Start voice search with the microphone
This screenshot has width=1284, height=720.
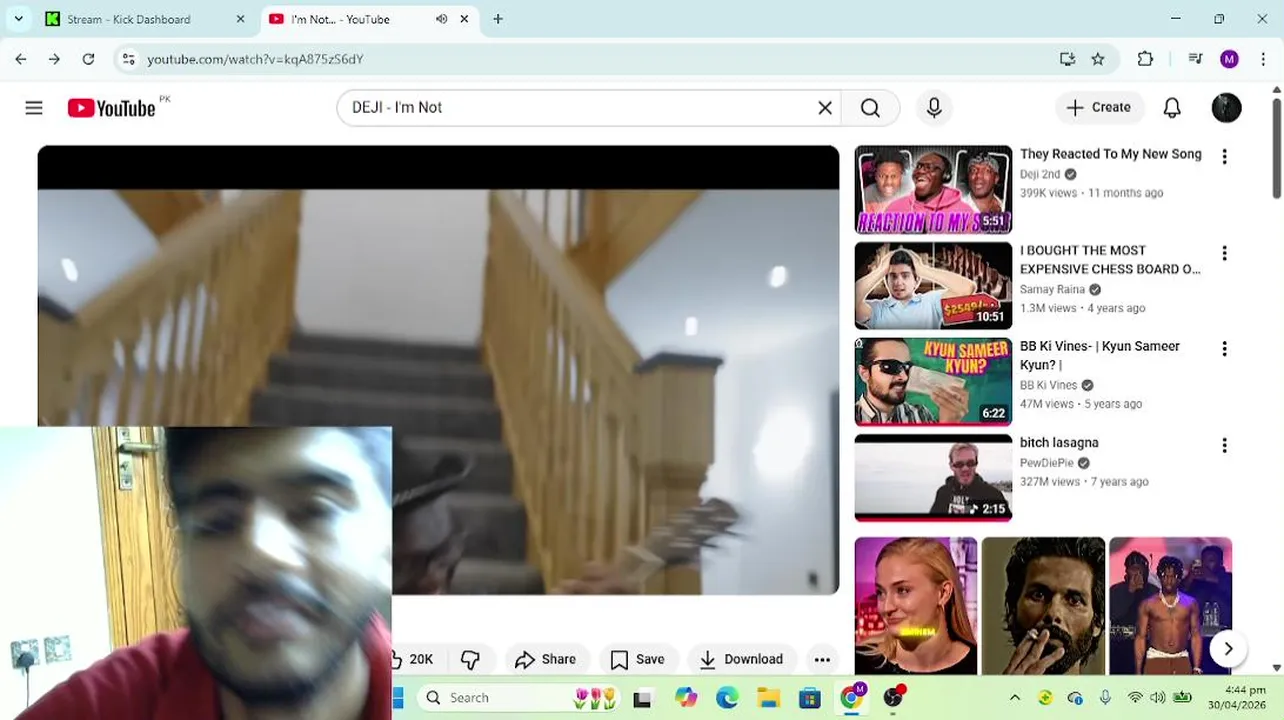pos(934,108)
